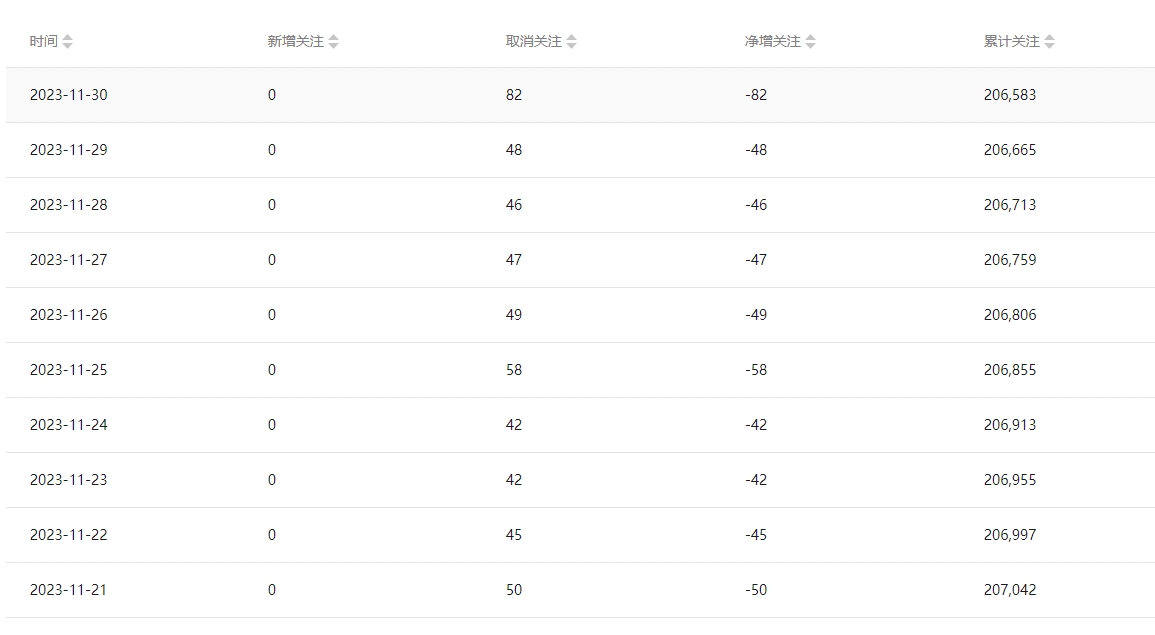
Task: Click new followers 0 in 2023-11-25 row
Action: pyautogui.click(x=272, y=370)
